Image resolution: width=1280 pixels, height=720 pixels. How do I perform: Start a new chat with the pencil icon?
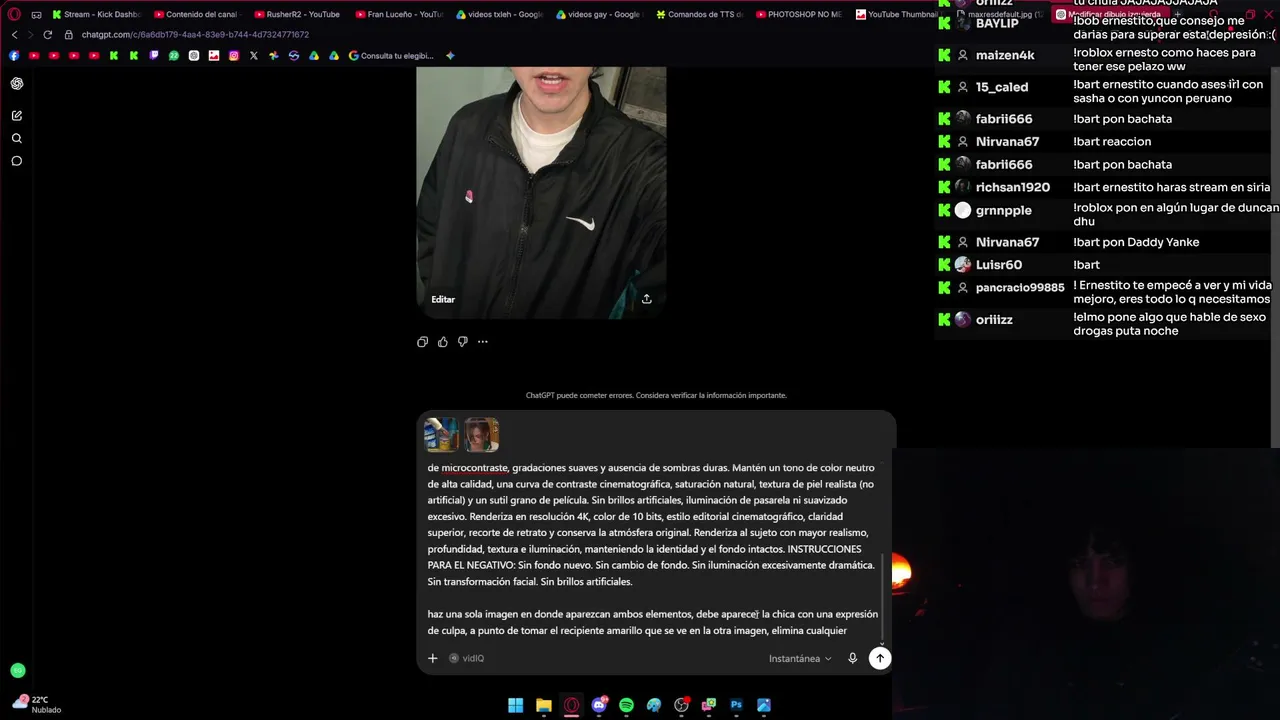(17, 116)
